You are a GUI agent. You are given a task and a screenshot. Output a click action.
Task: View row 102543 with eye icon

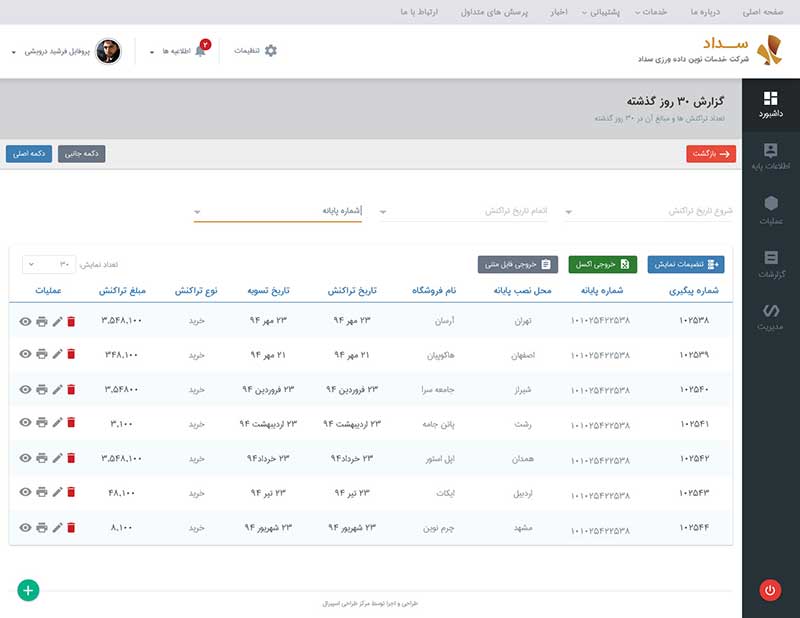(x=26, y=491)
